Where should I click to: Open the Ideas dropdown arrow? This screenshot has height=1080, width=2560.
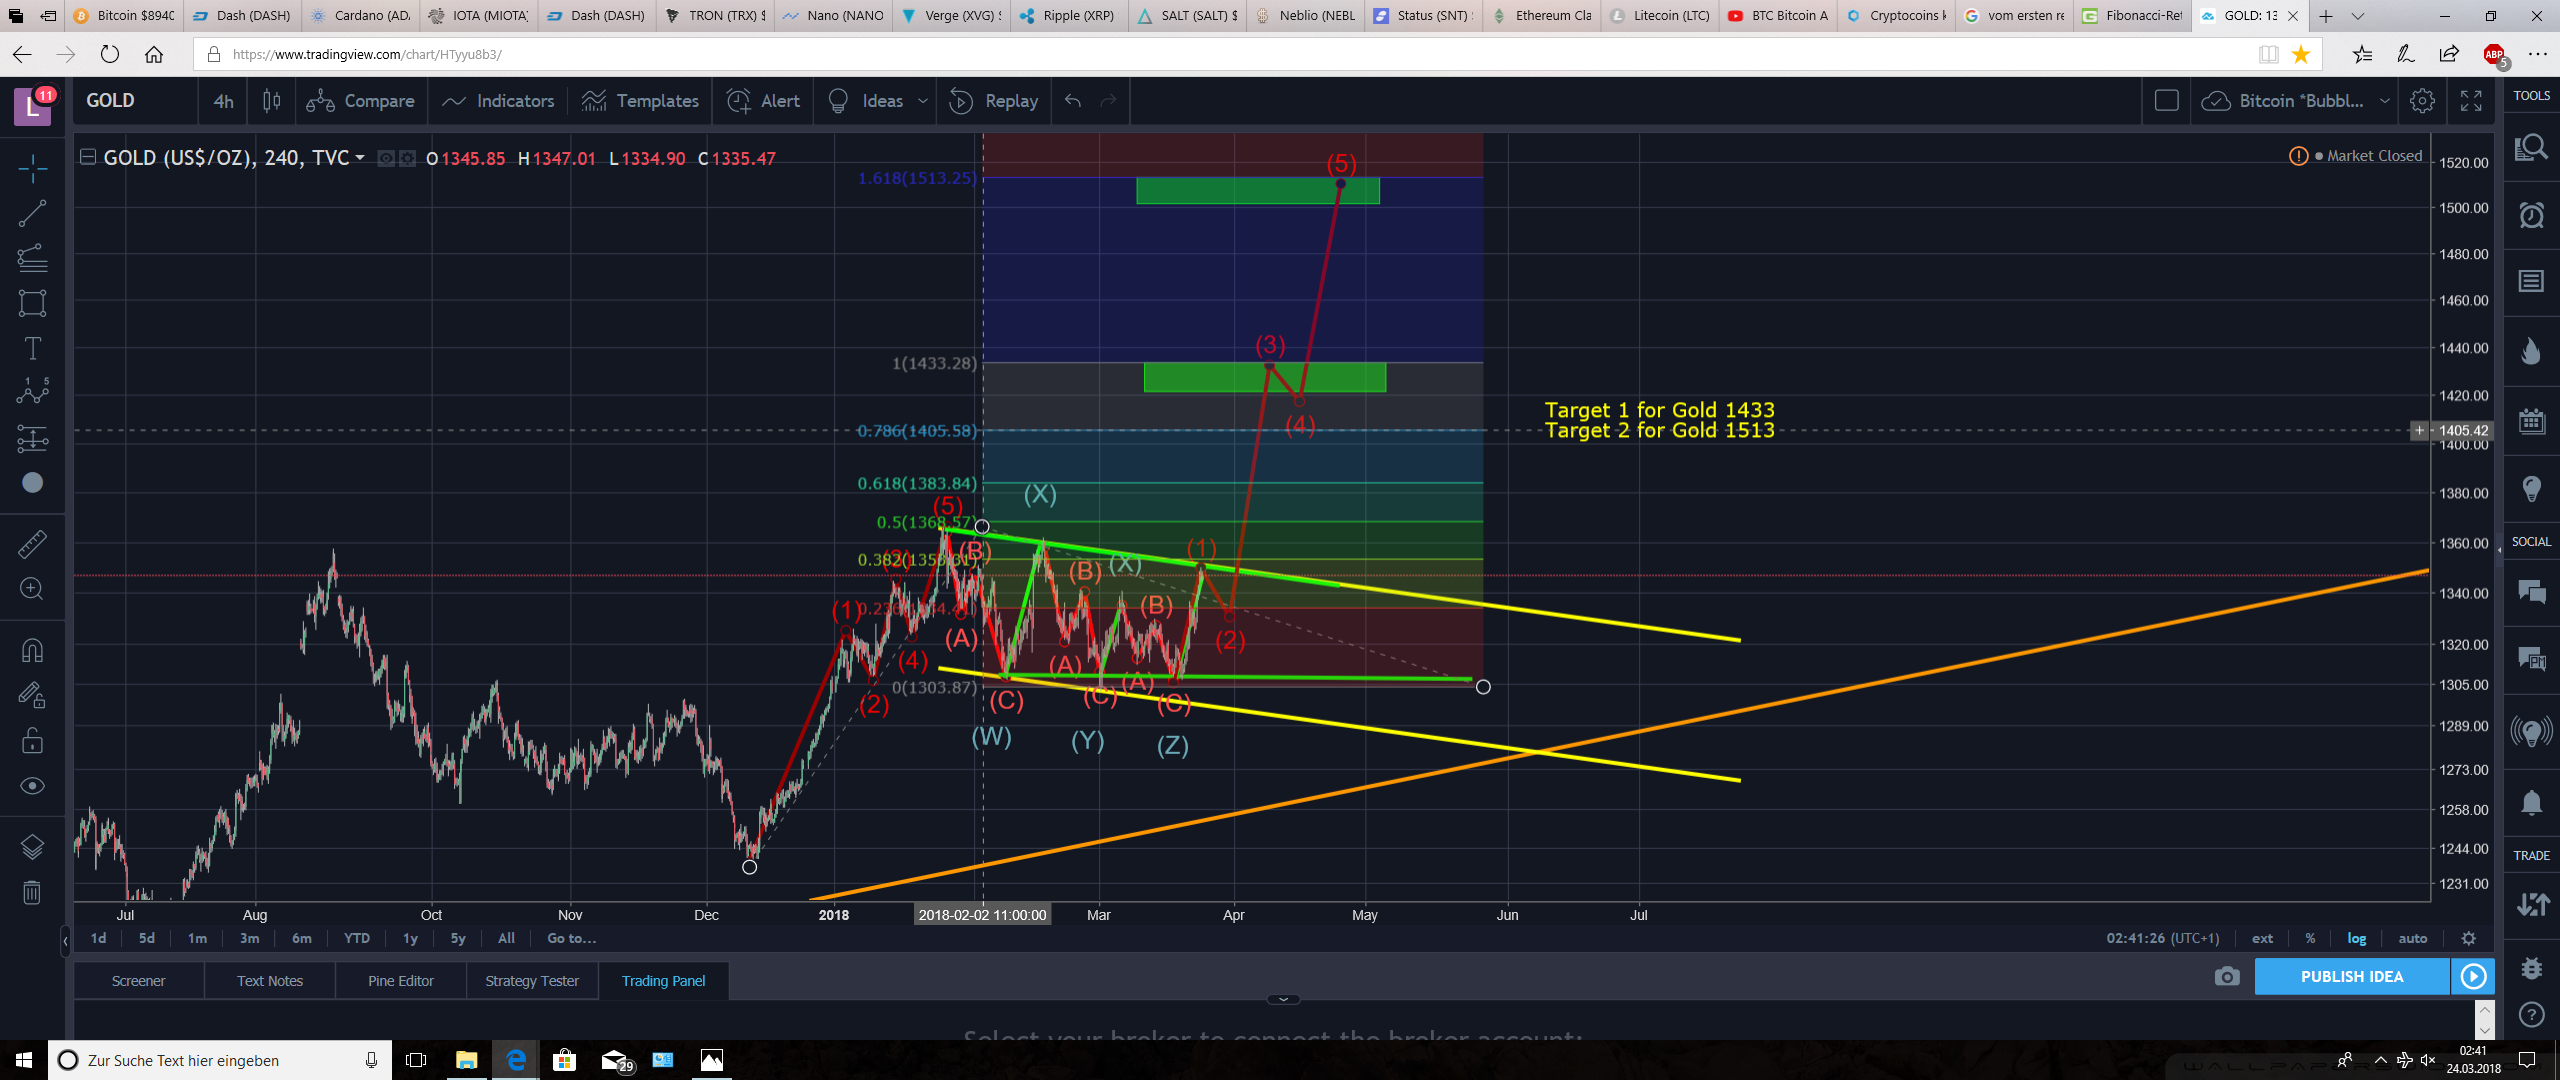(x=923, y=101)
